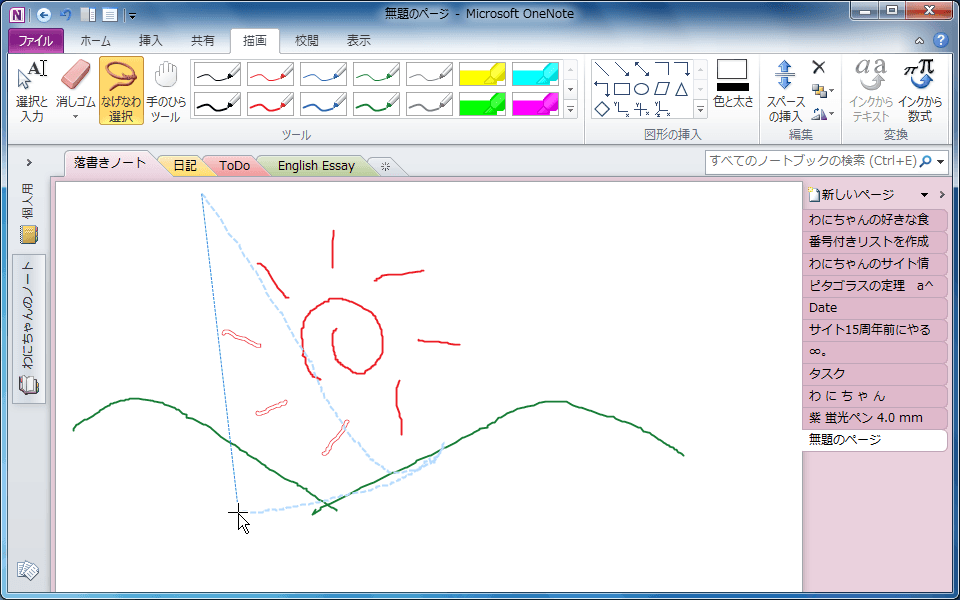The image size is (960, 600).
Task: Click スペースの挿入 insert space button
Action: (784, 91)
